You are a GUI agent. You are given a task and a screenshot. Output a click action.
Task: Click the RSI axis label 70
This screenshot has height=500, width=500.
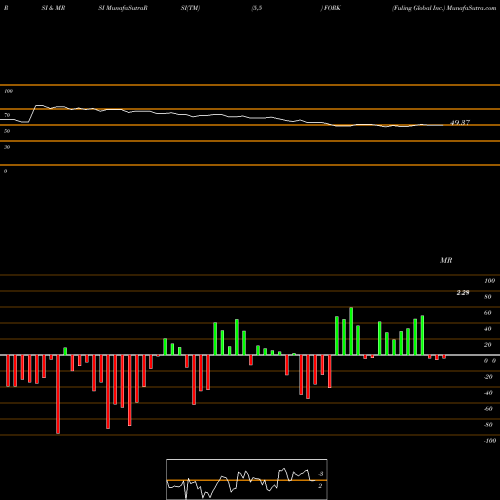coord(7,115)
